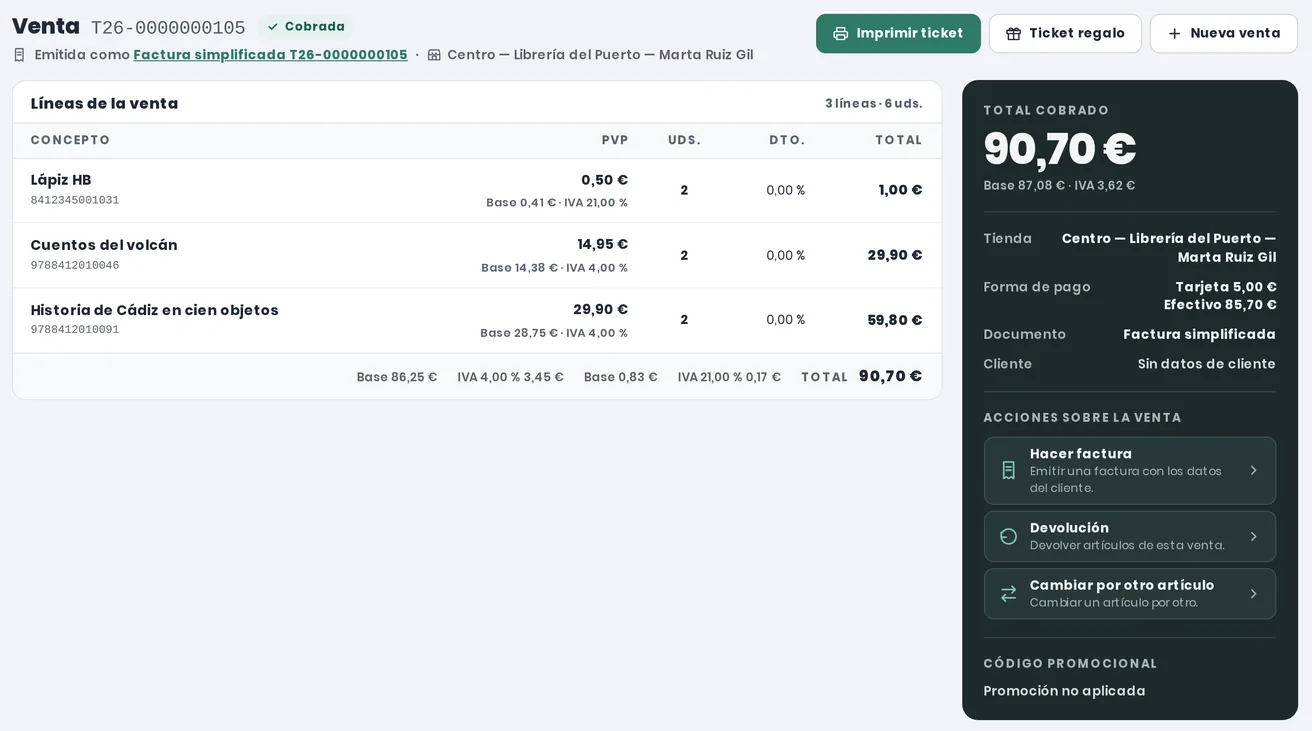Choose Devolución action
Screen dimensions: 1312x731
1130,537
